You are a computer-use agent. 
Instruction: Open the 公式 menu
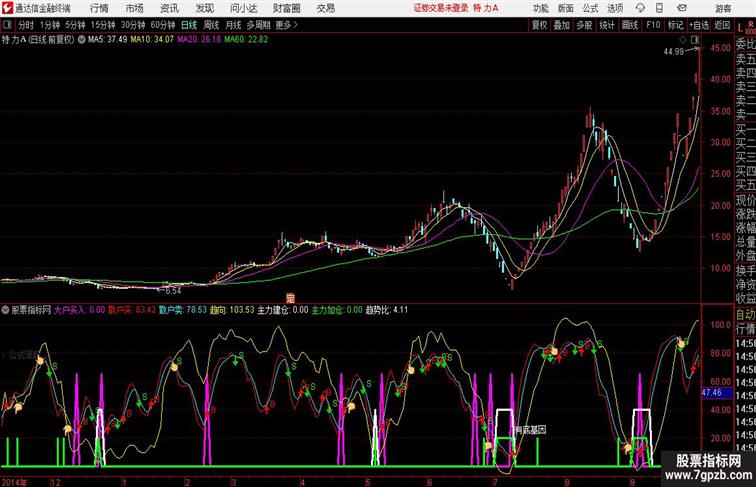click(590, 8)
